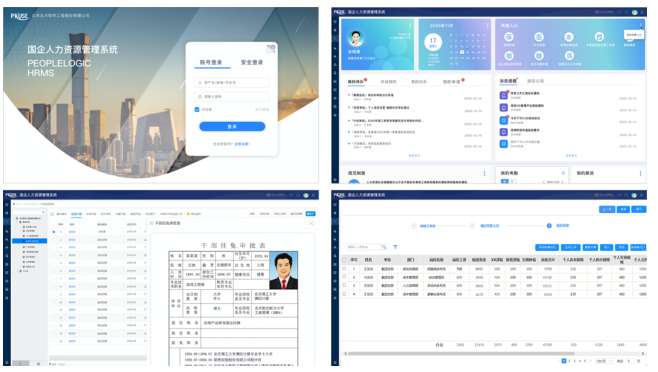Open the three-dot menu of the 规范制度 card
The height and width of the screenshot is (372, 658).
pos(484,173)
